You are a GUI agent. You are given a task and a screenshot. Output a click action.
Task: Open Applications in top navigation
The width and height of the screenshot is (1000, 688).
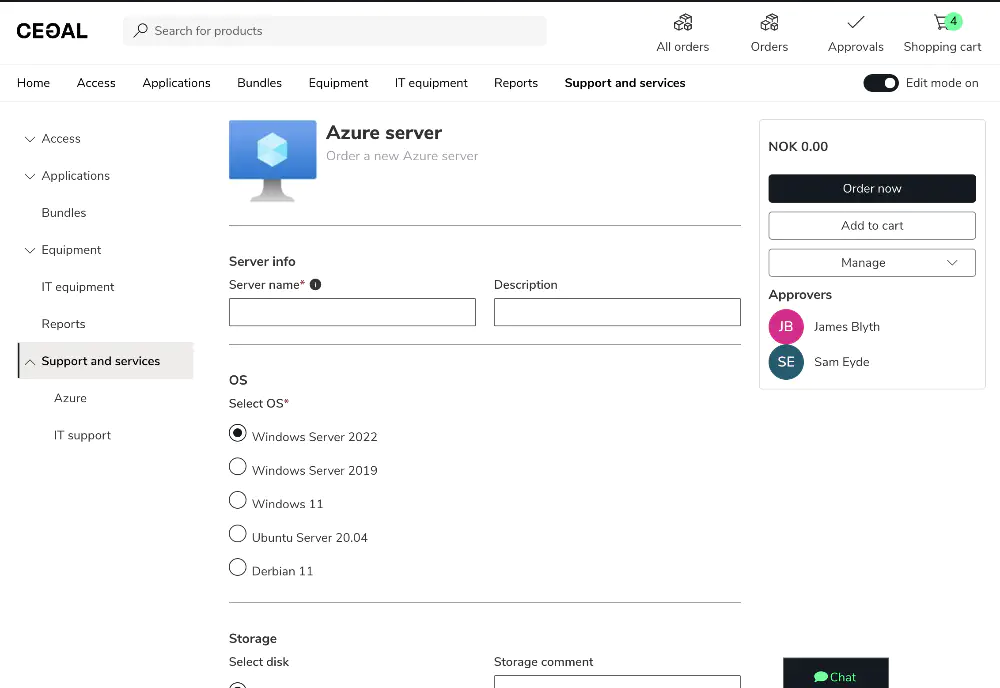tap(176, 83)
